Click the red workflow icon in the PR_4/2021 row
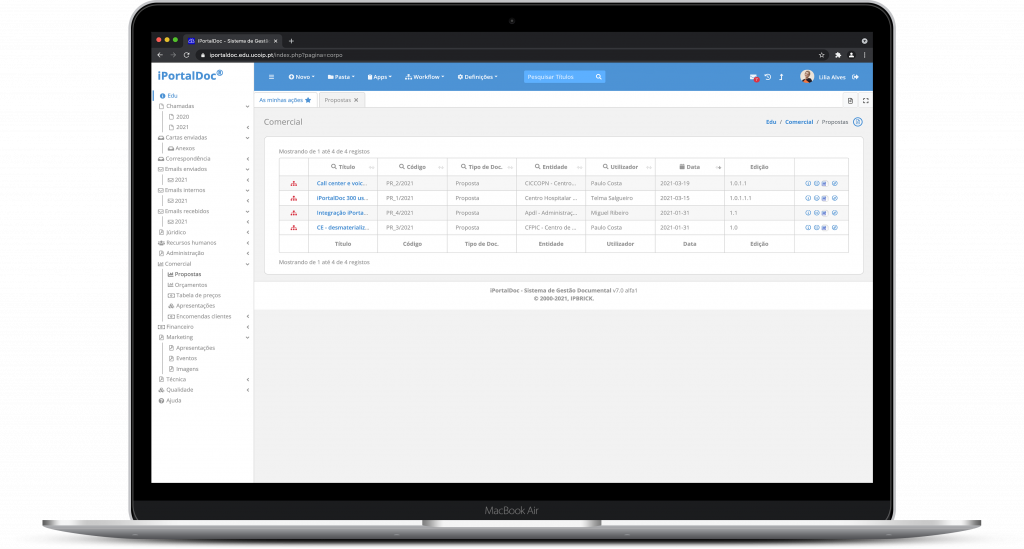 pos(294,213)
